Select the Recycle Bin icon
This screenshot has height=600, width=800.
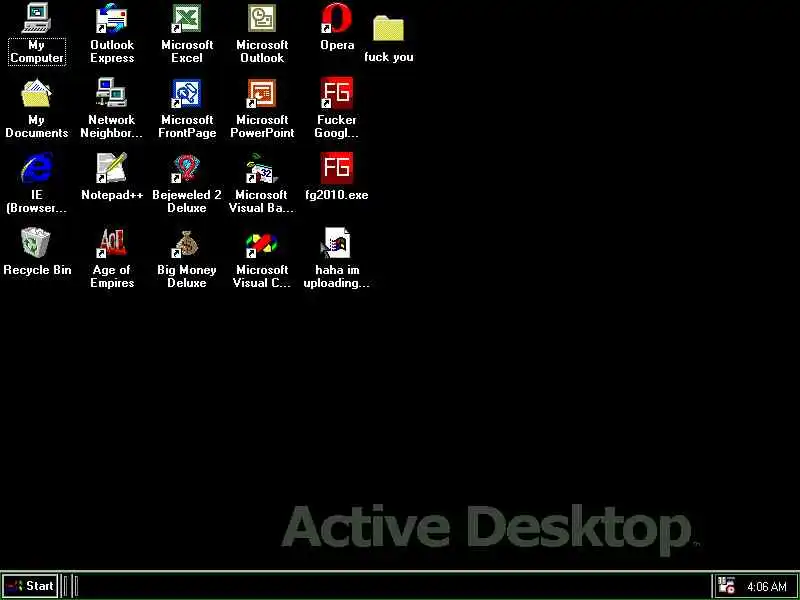[36, 243]
